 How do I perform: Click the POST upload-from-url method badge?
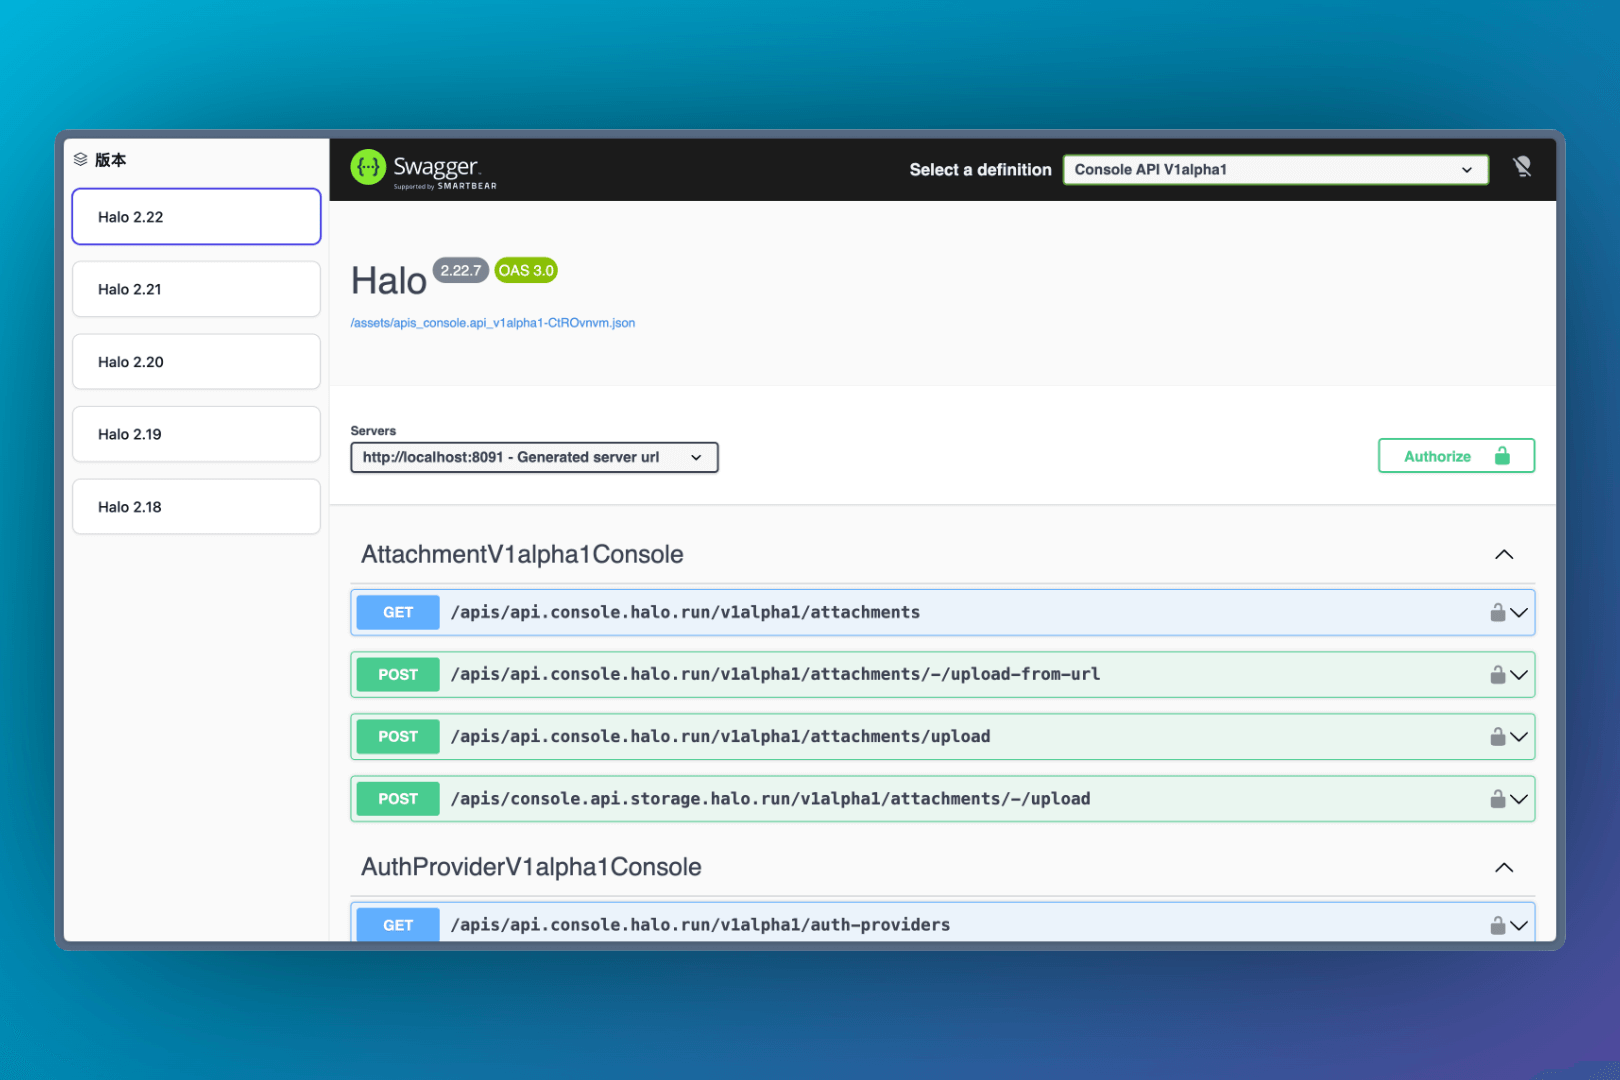pyautogui.click(x=398, y=675)
